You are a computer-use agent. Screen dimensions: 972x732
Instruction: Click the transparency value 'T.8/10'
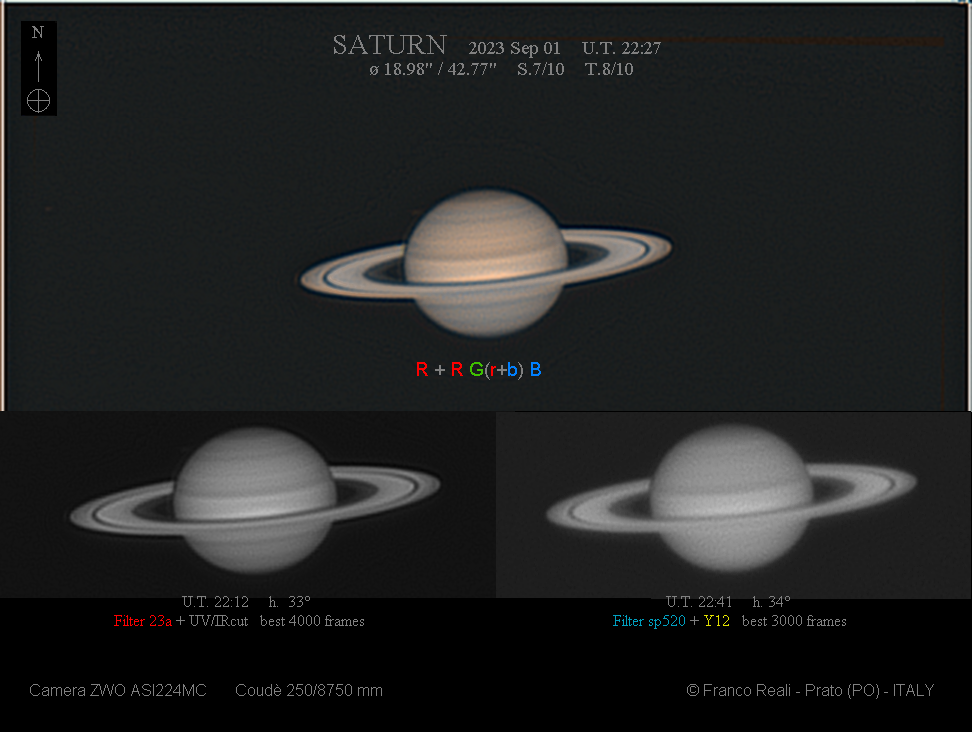point(609,69)
